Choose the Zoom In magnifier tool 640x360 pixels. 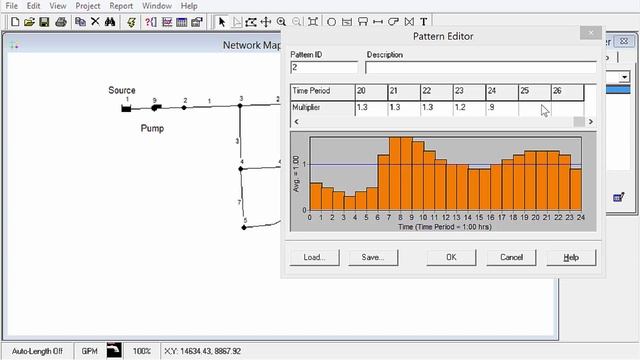click(281, 22)
